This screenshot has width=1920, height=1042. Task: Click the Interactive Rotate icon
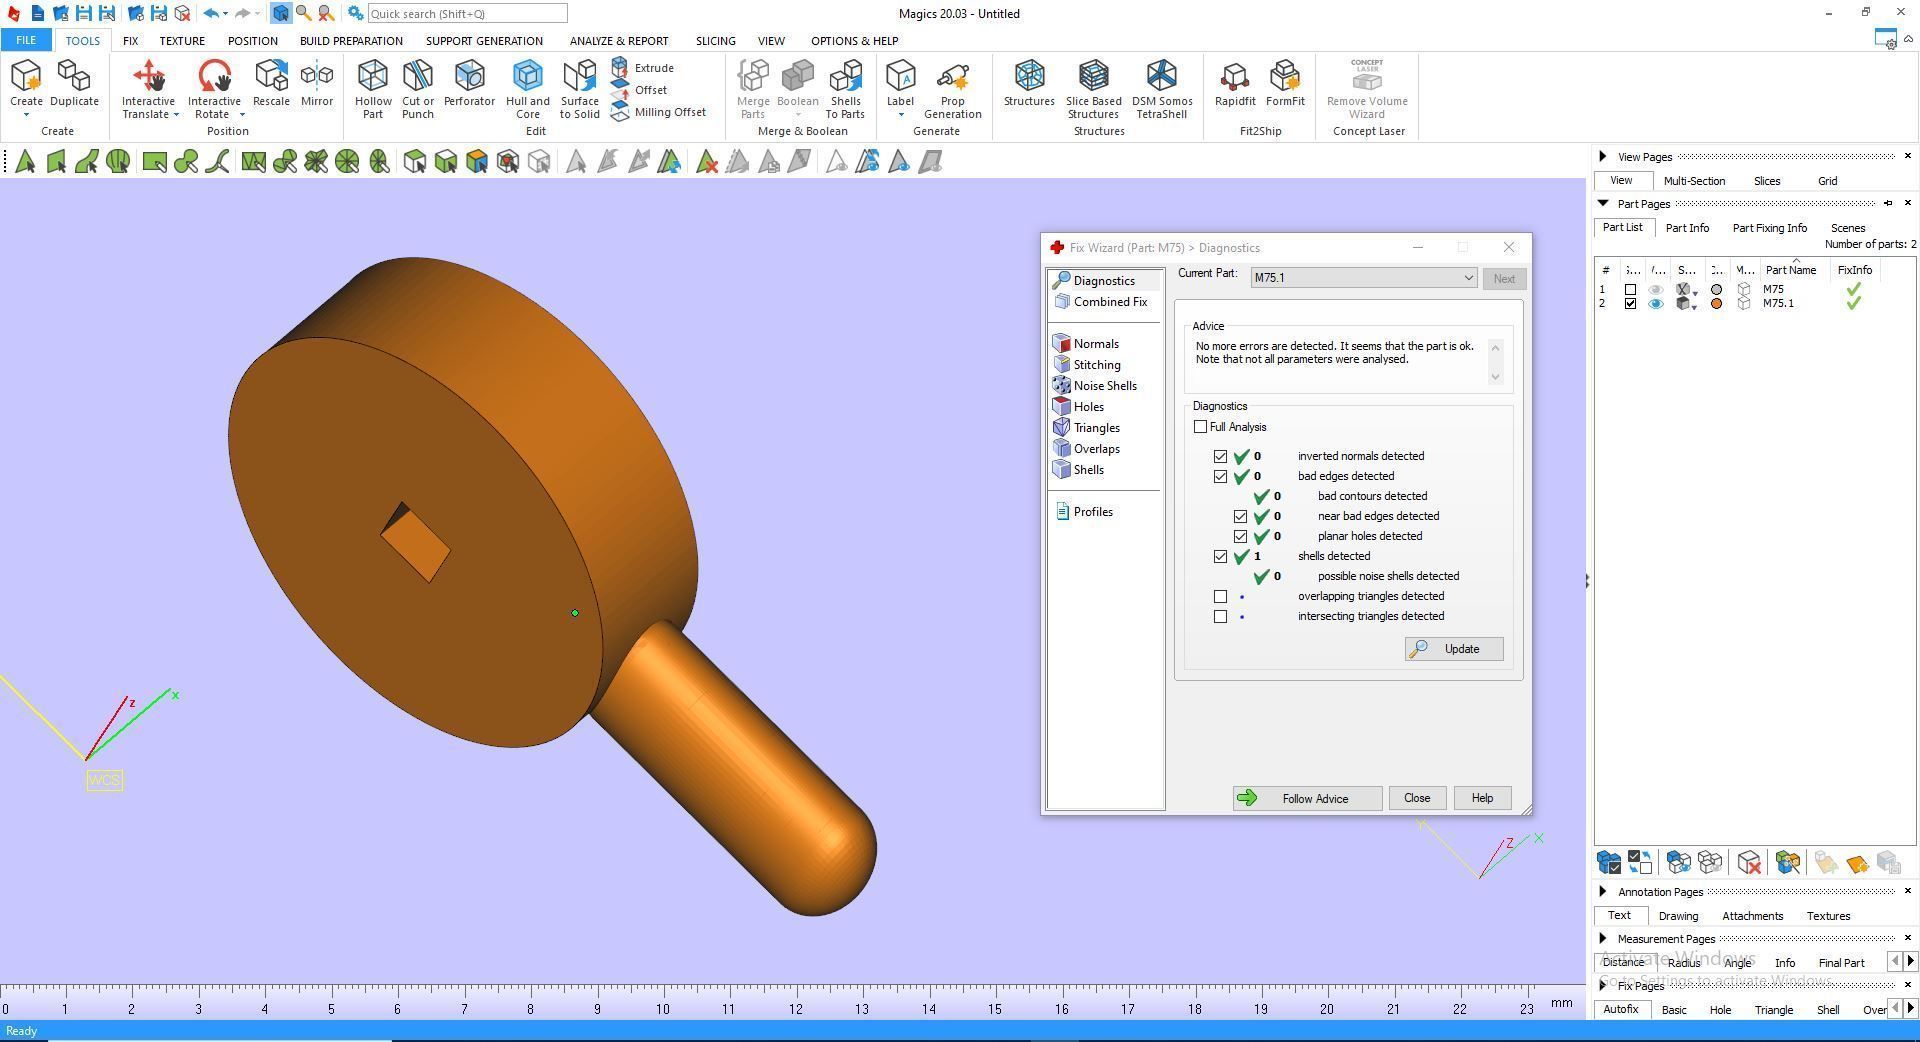(214, 77)
